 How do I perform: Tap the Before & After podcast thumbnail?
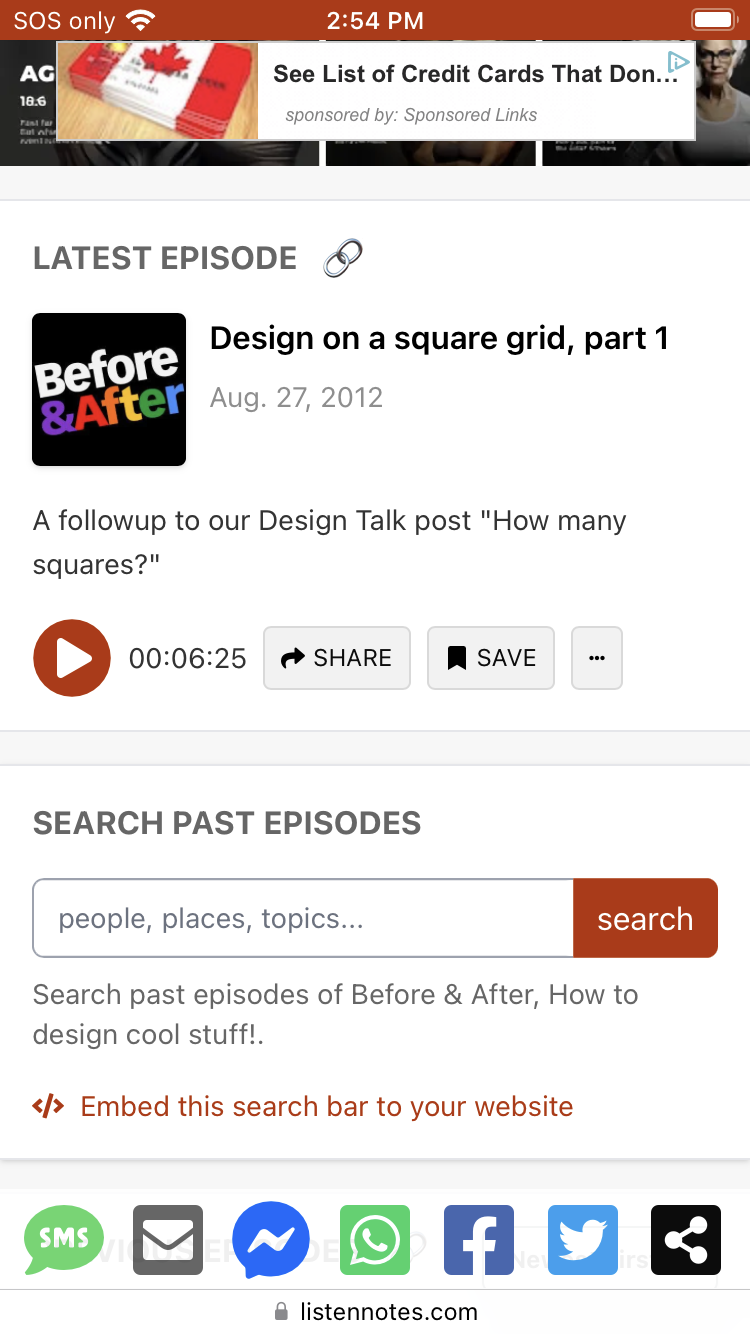109,389
